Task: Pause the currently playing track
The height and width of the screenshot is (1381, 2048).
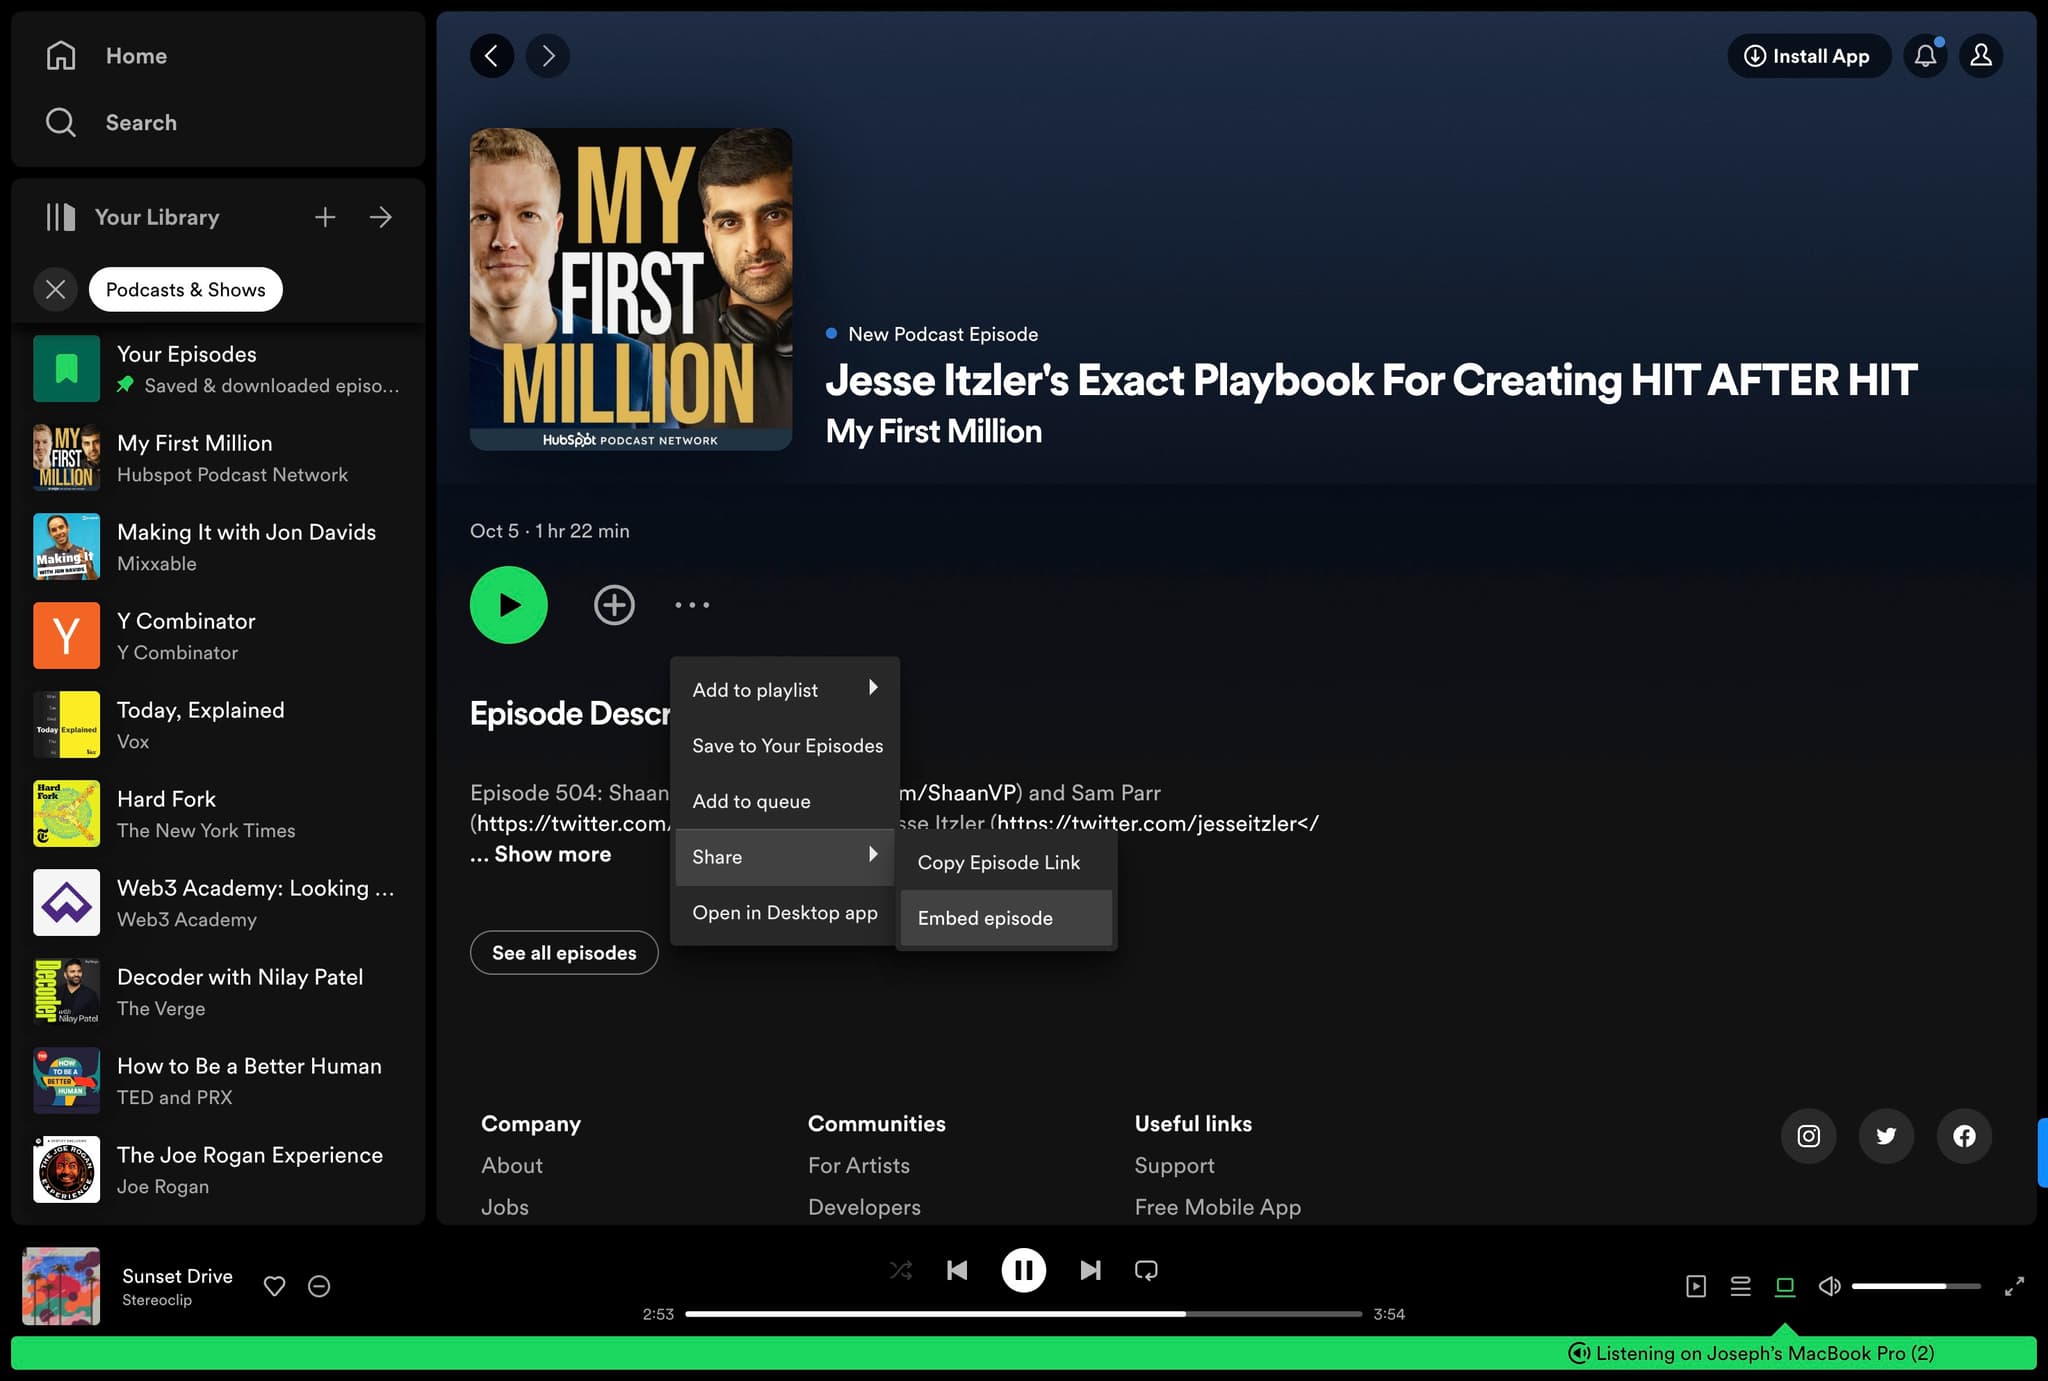Action: [x=1023, y=1269]
